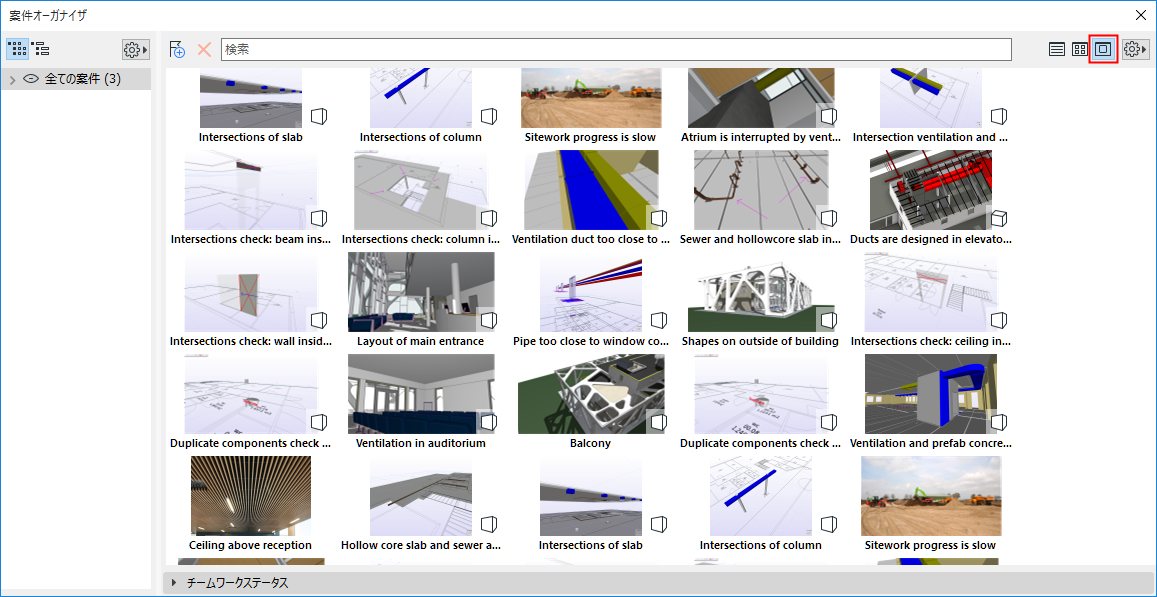
Task: Open the Balcony issue image
Action: [591, 394]
